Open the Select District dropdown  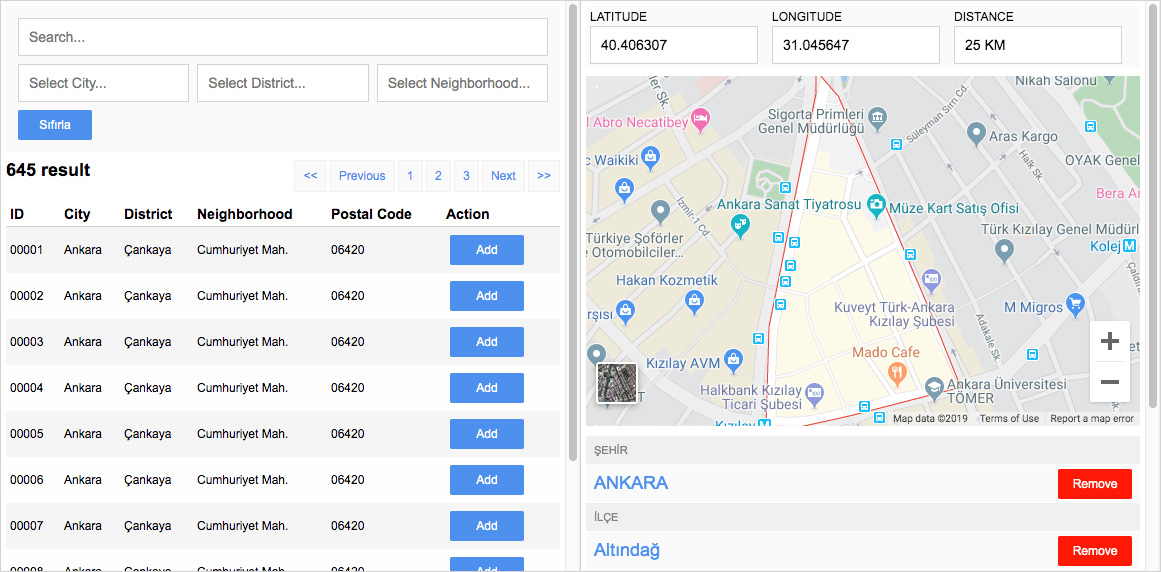click(x=282, y=83)
